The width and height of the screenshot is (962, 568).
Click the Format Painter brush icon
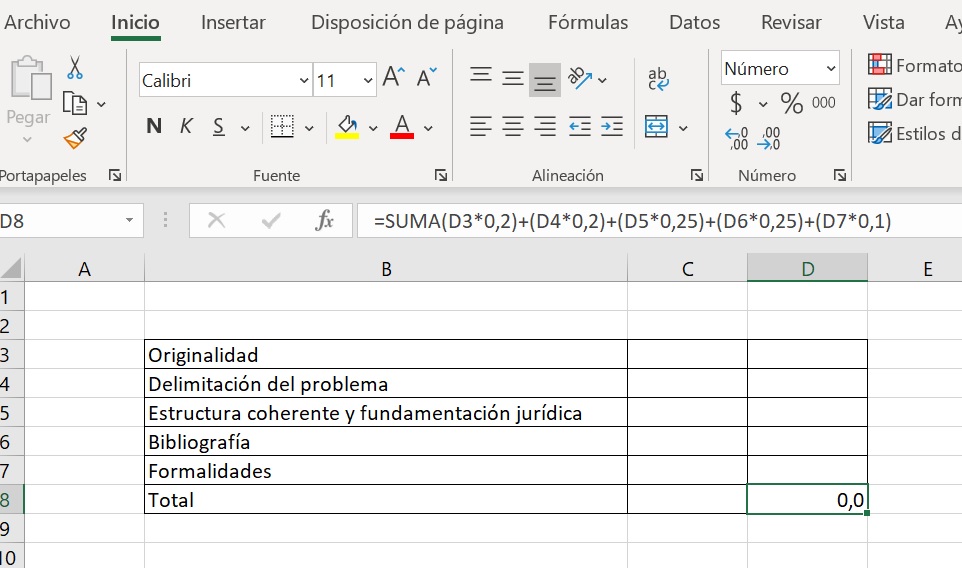(x=75, y=137)
